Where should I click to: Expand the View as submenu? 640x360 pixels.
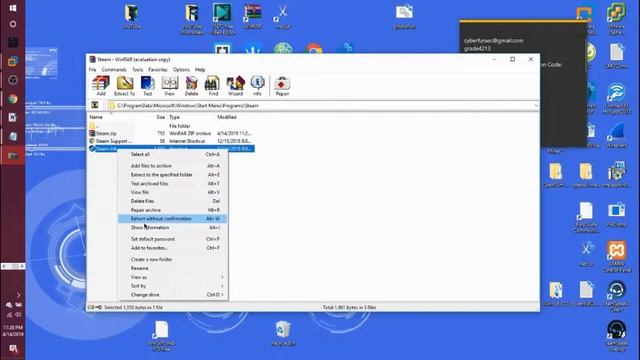click(x=173, y=277)
